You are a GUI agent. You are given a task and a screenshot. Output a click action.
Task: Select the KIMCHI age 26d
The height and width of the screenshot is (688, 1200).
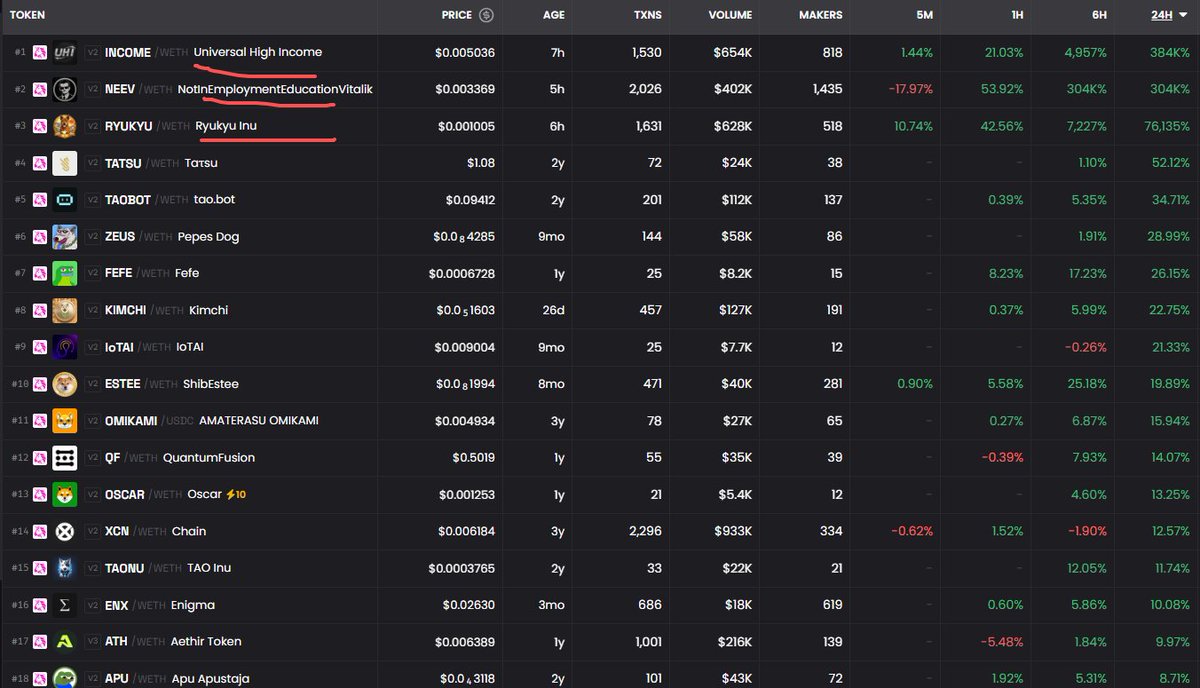[553, 310]
